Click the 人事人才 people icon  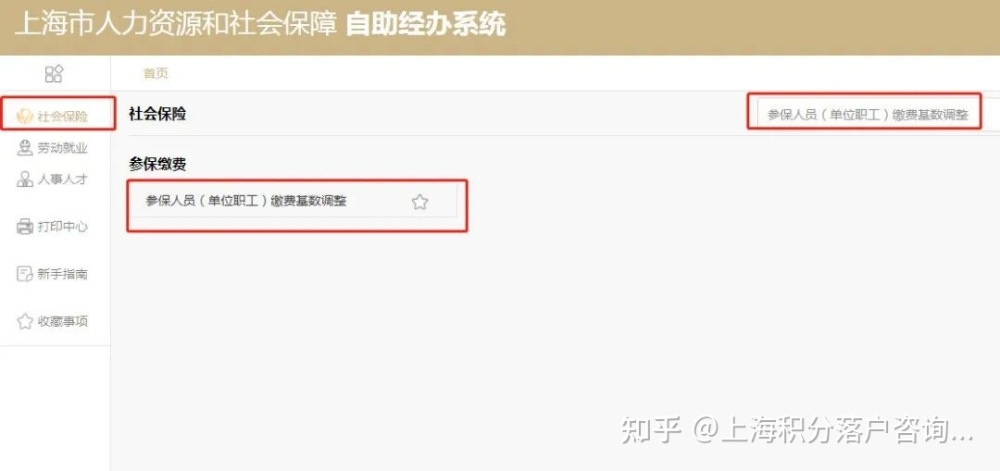pyautogui.click(x=24, y=180)
